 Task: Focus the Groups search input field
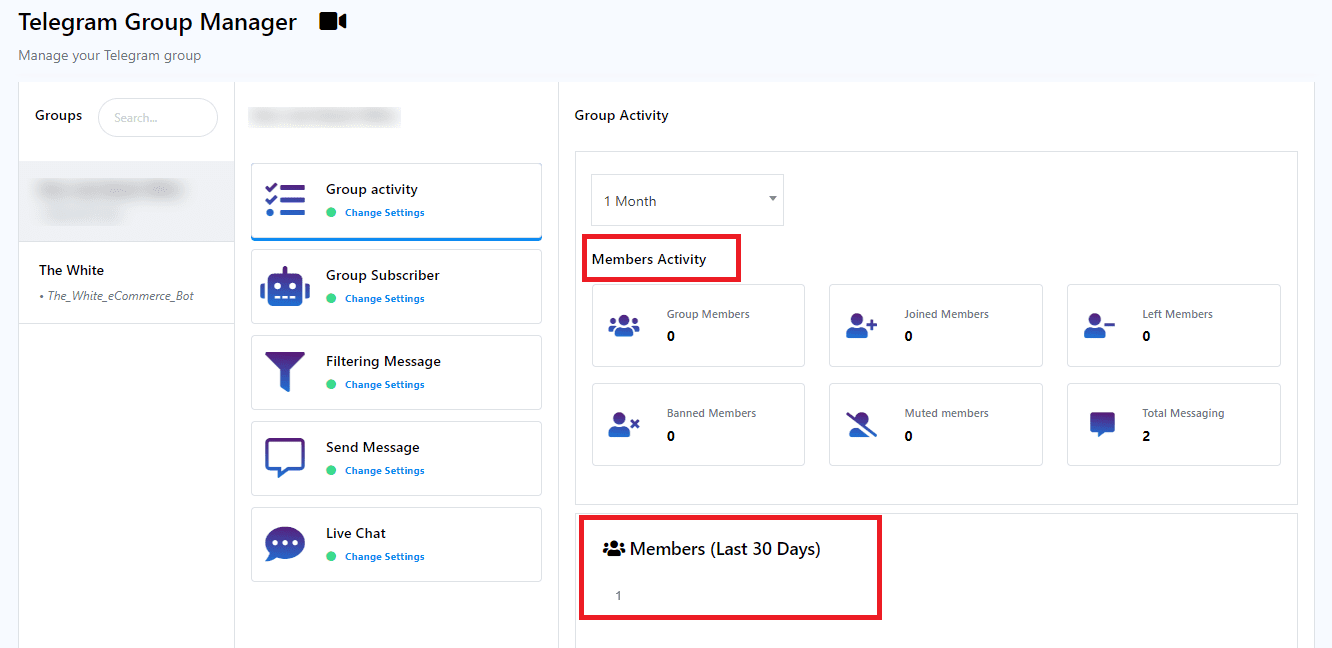tap(157, 118)
